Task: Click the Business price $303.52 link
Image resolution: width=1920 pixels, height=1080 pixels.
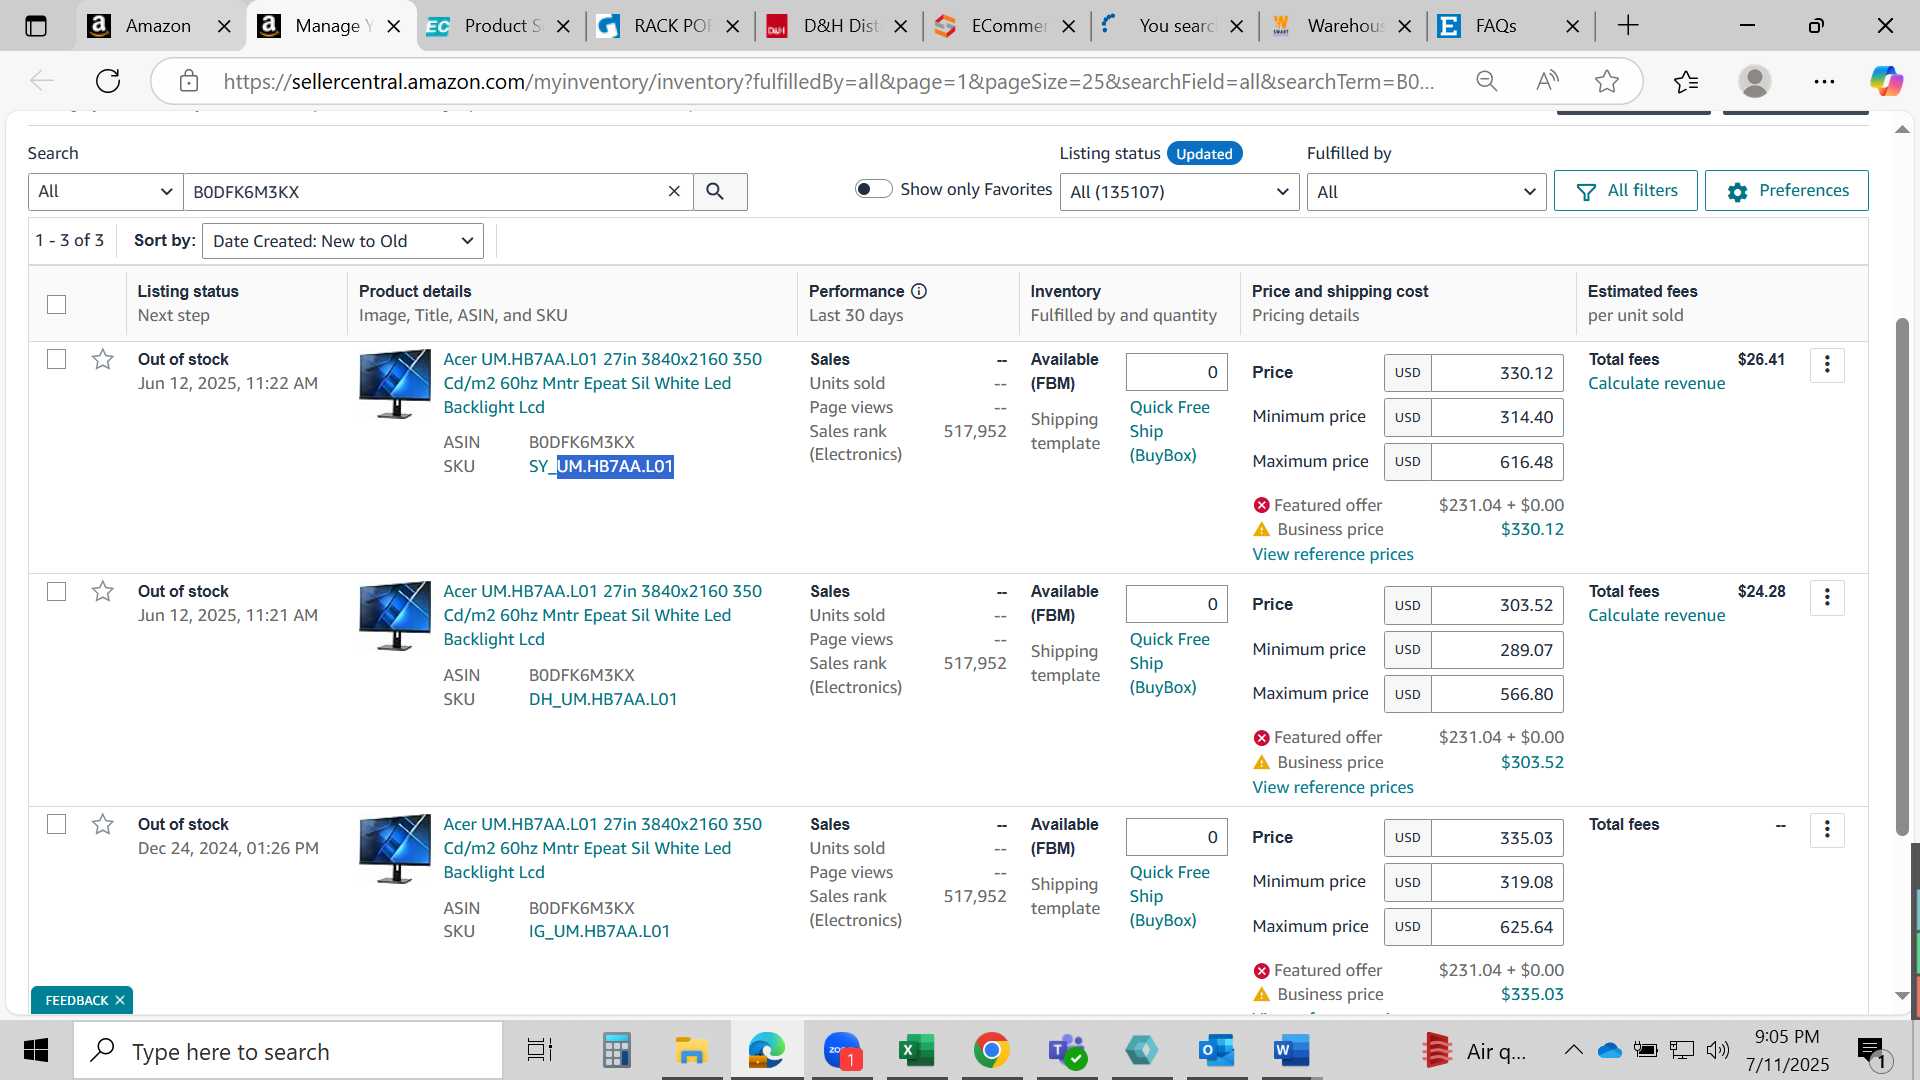Action: pyautogui.click(x=1532, y=762)
